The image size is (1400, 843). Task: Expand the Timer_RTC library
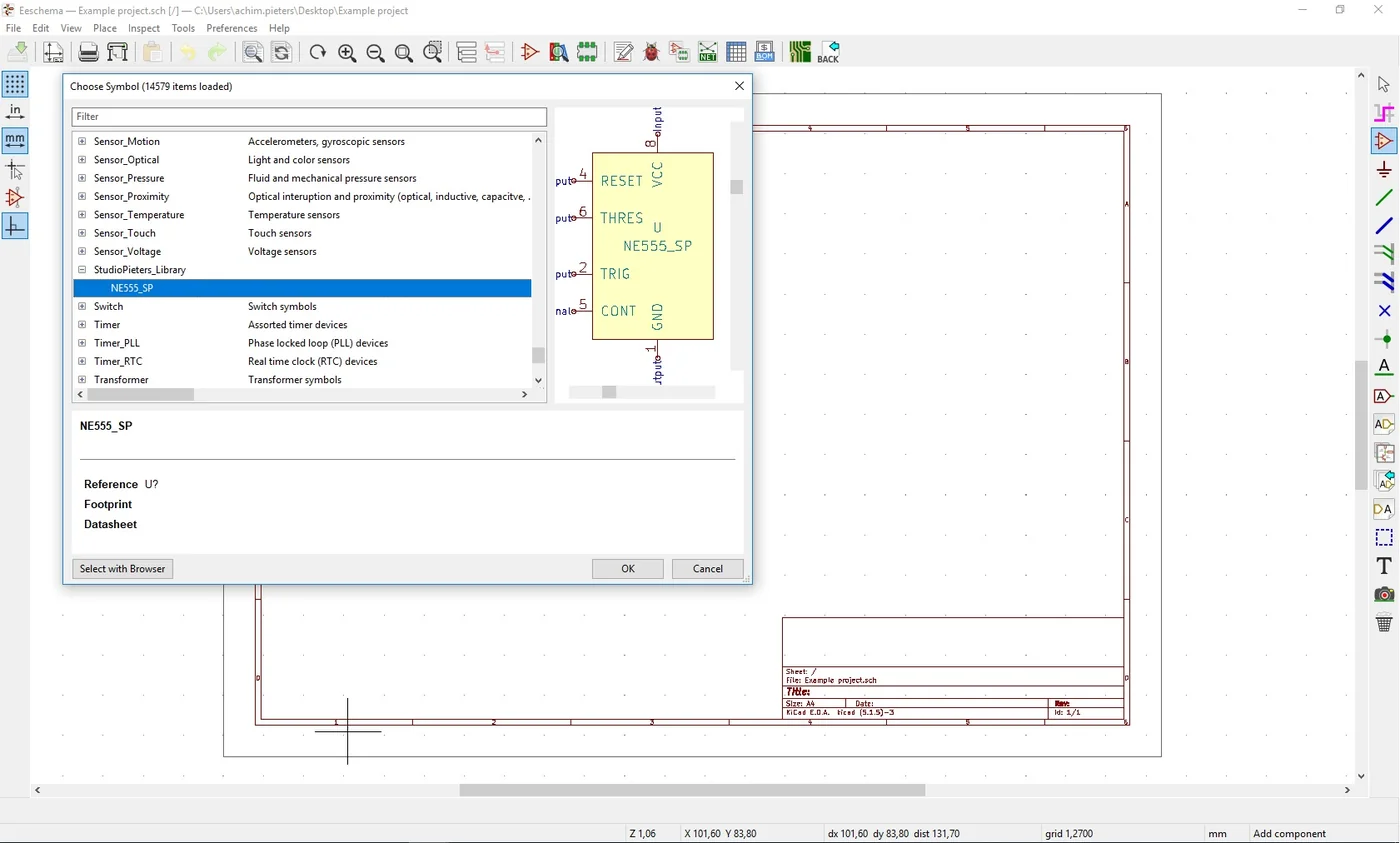[82, 362]
